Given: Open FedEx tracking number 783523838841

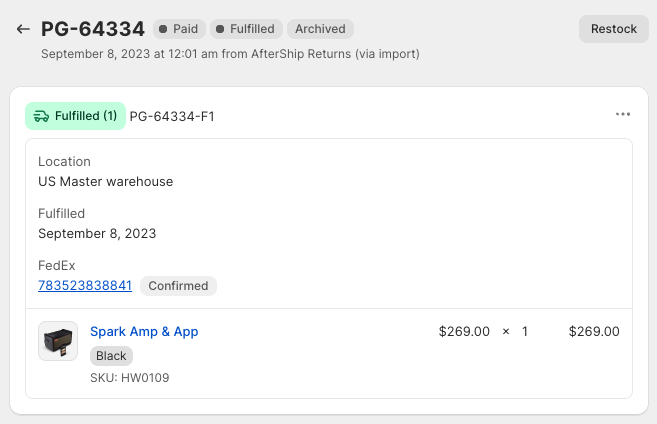Looking at the screenshot, I should click(85, 285).
